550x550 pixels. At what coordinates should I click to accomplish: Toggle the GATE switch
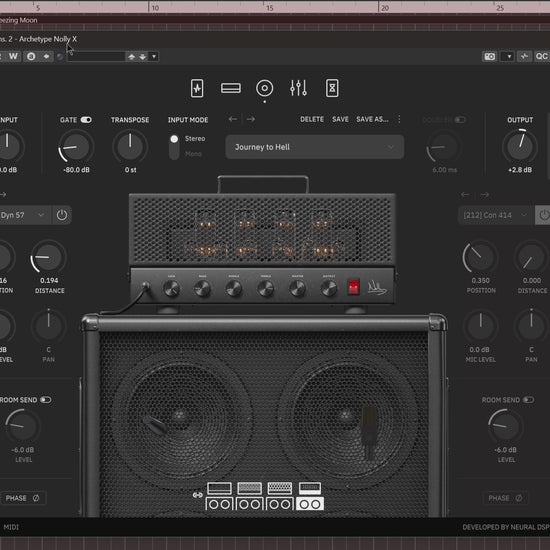(86, 120)
